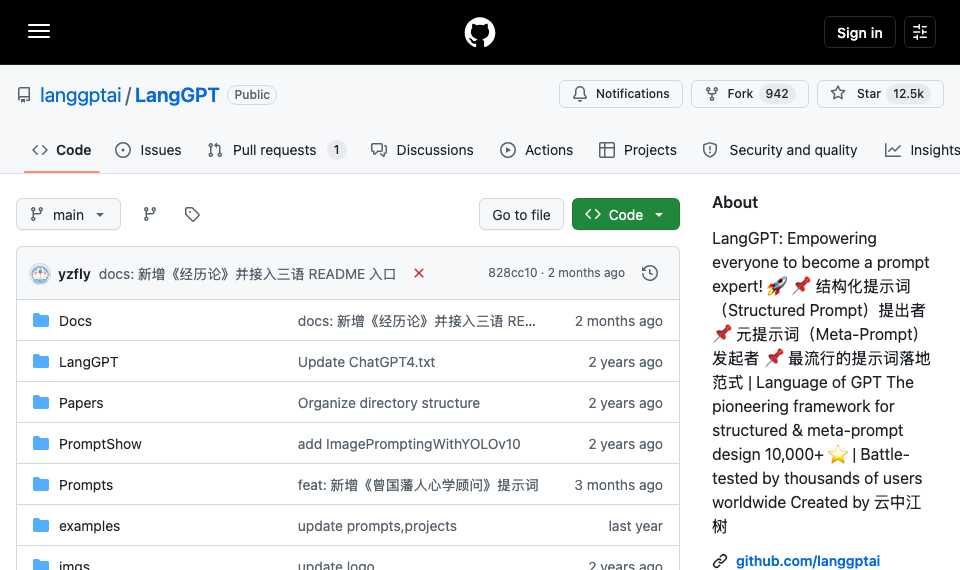Check failed status red X icon
Image resolution: width=960 pixels, height=570 pixels.
(x=419, y=273)
